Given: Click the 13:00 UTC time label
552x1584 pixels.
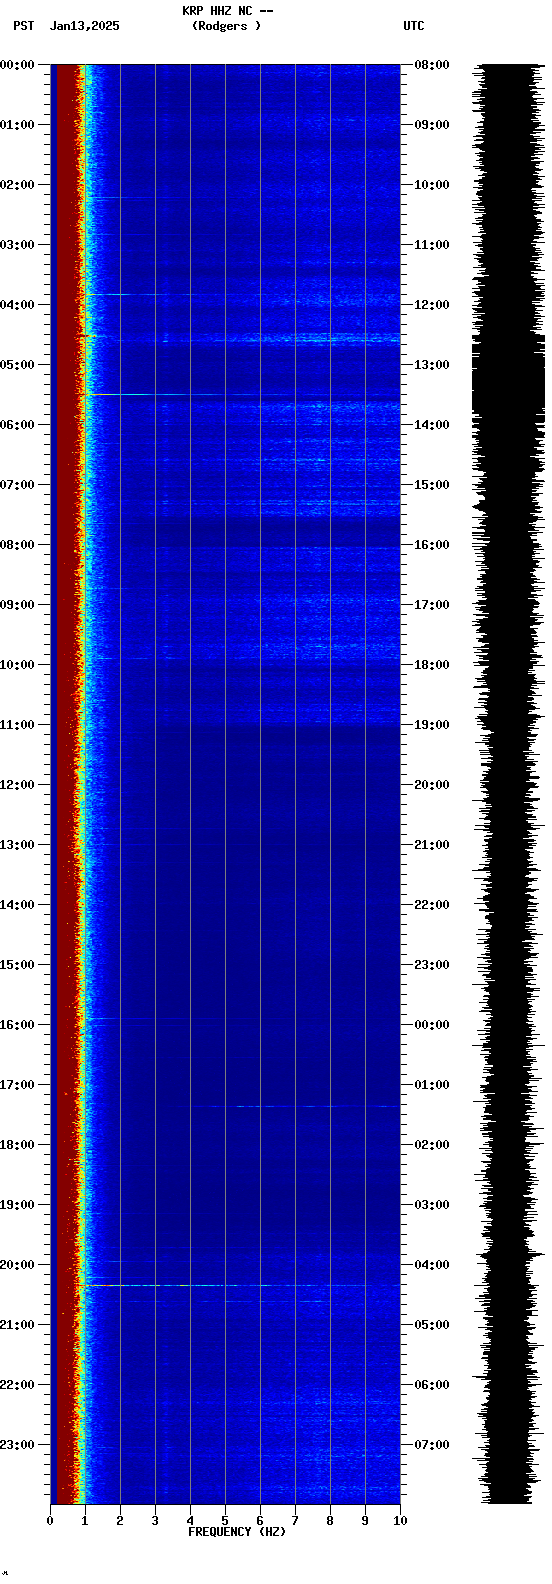Looking at the screenshot, I should tap(432, 365).
